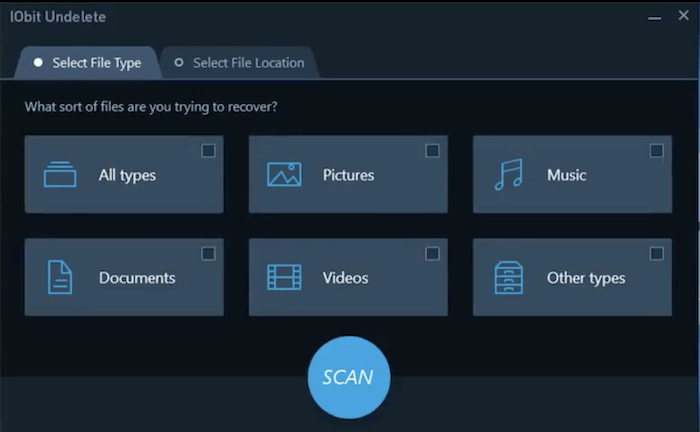Close the IObit Undelete window
This screenshot has height=432, width=700.
click(x=683, y=16)
